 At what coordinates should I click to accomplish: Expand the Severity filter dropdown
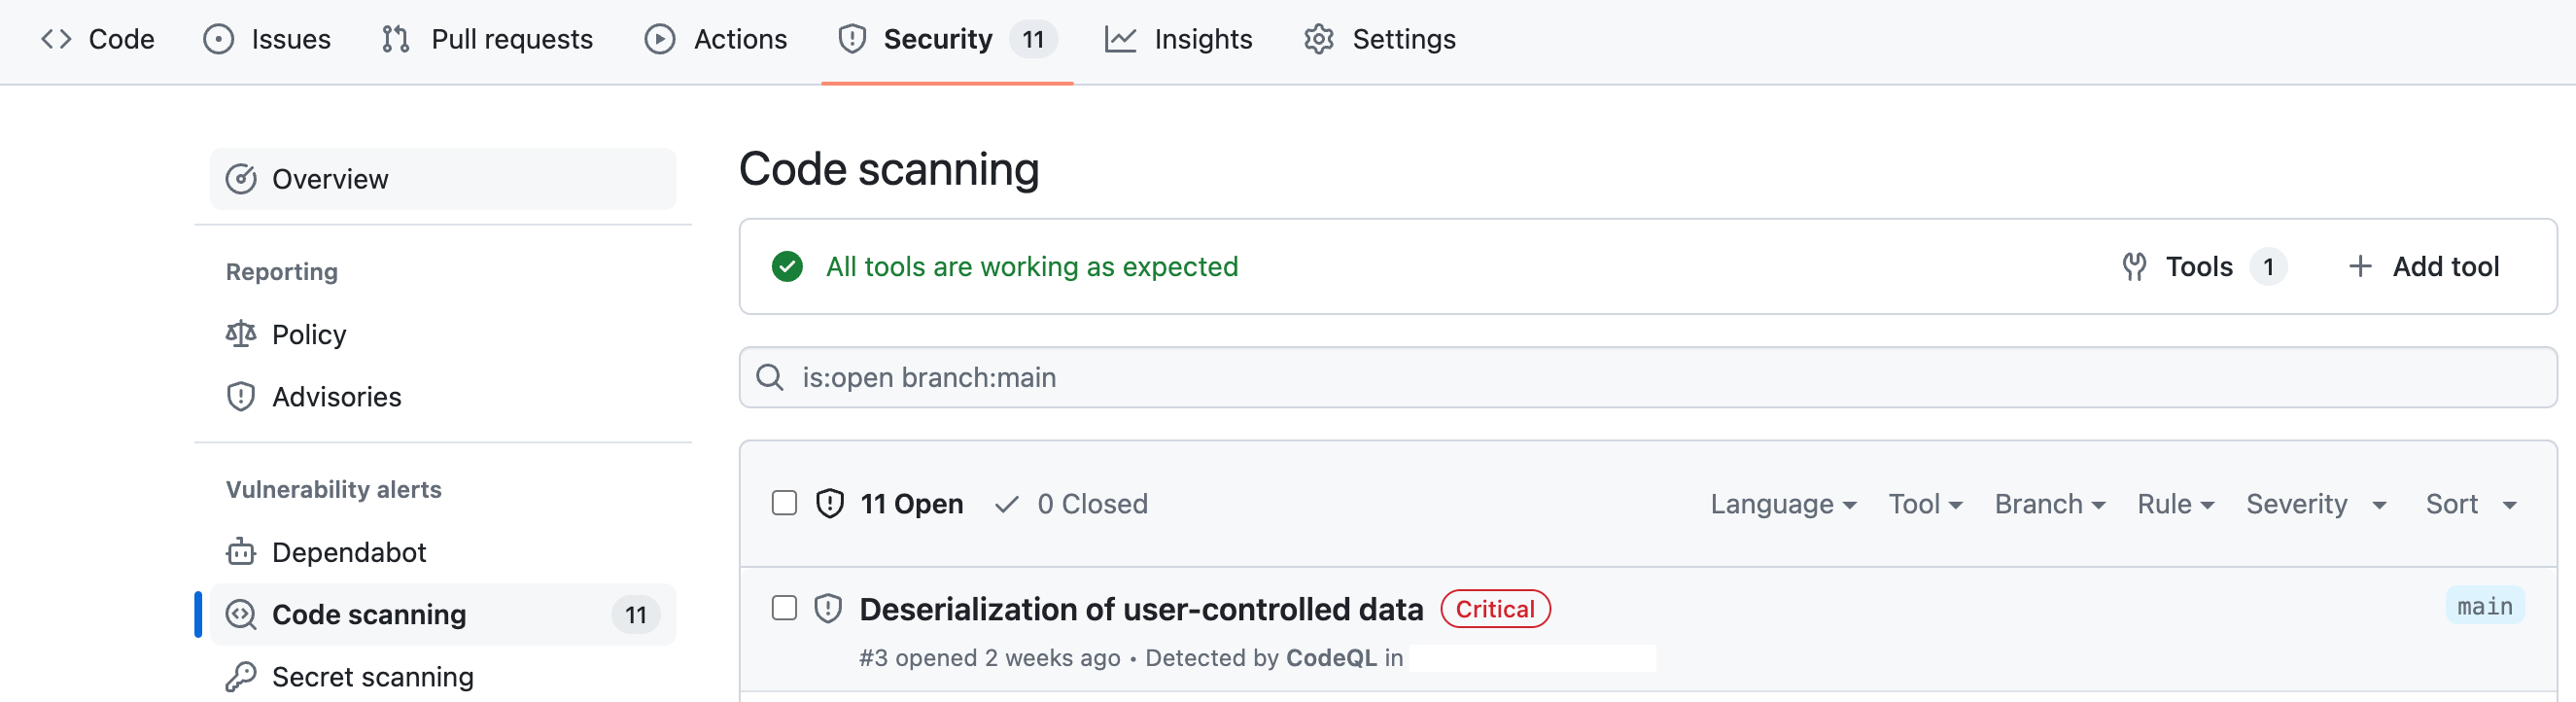tap(2315, 504)
